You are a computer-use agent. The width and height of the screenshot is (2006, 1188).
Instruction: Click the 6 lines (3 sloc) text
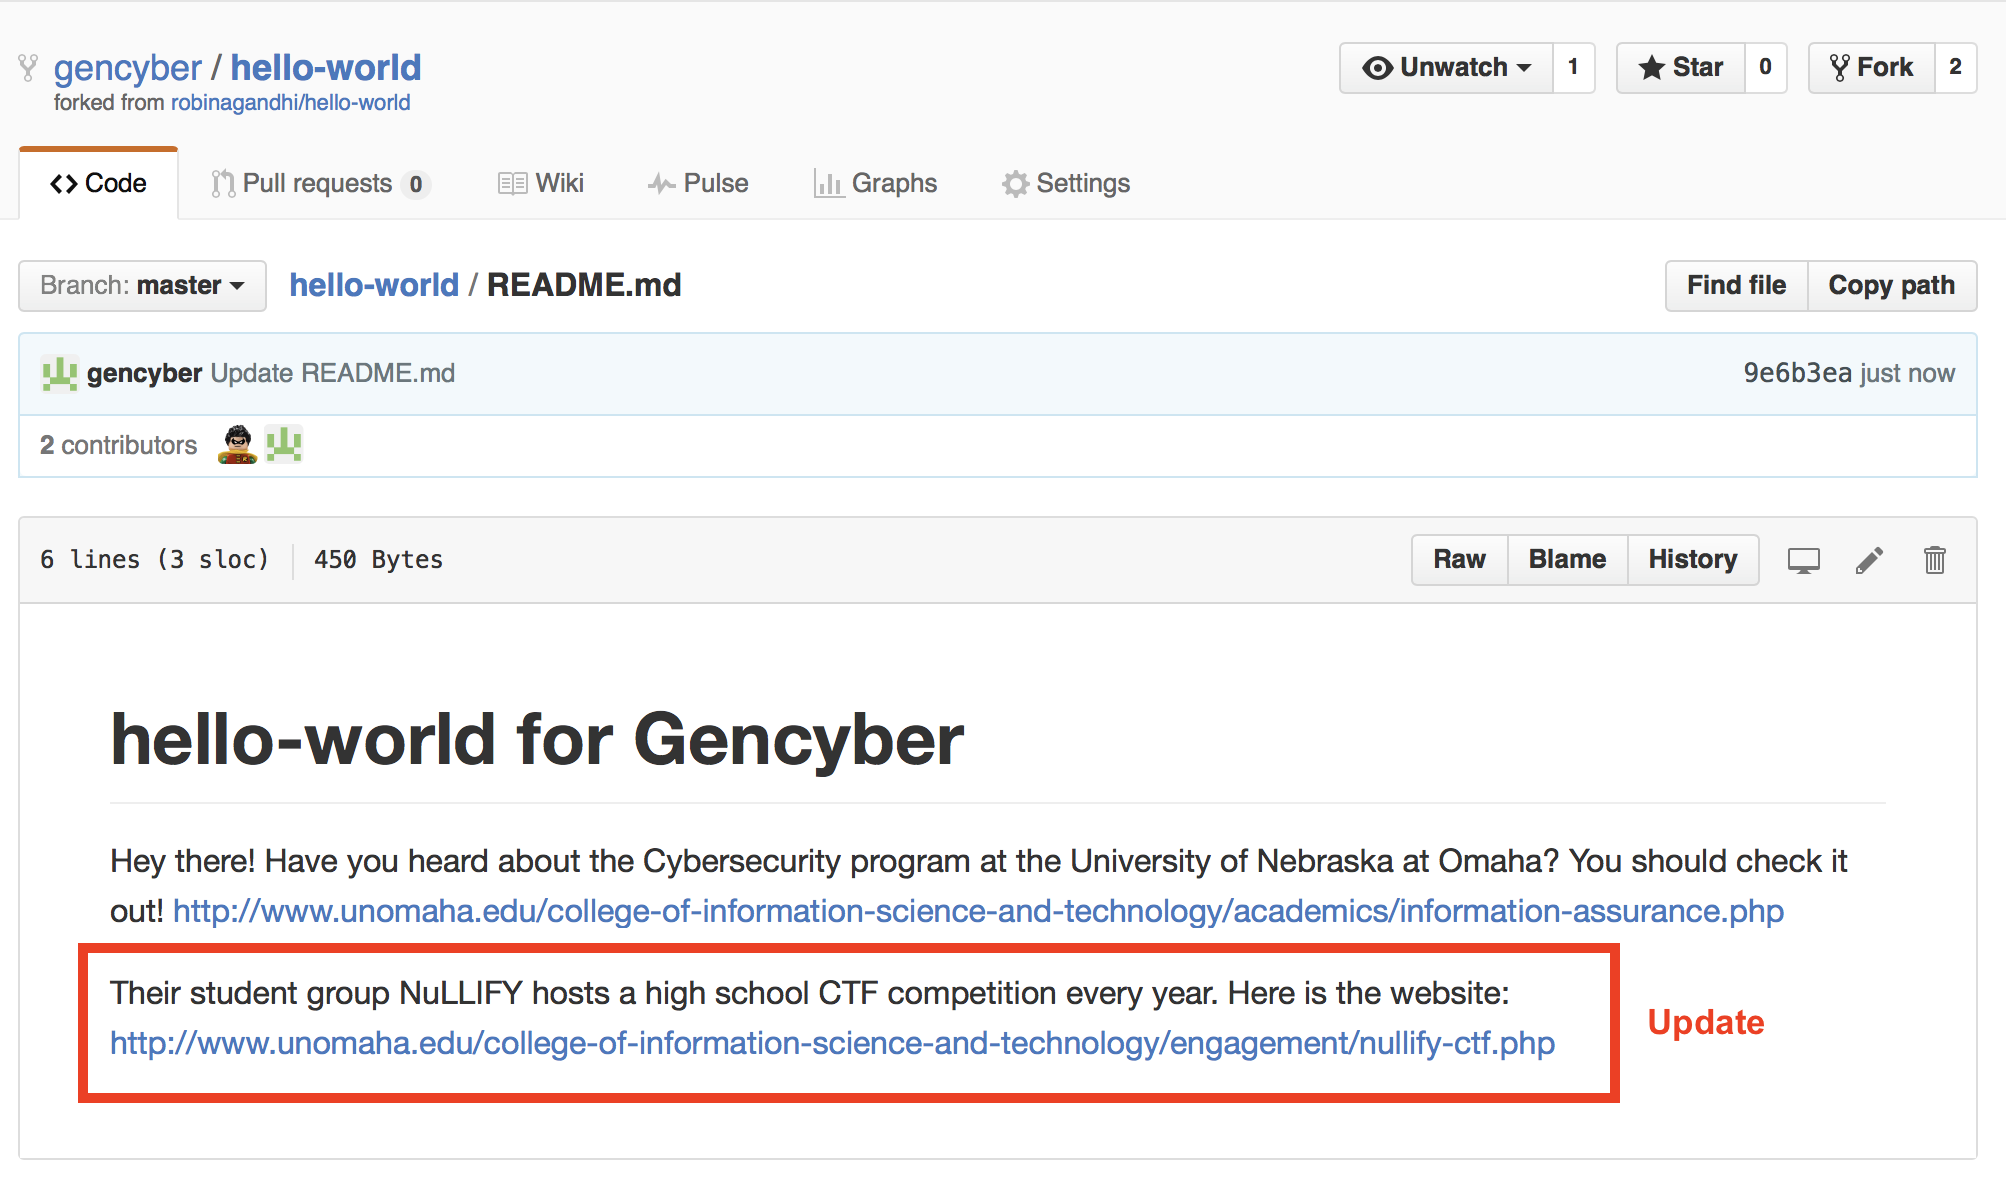(155, 560)
